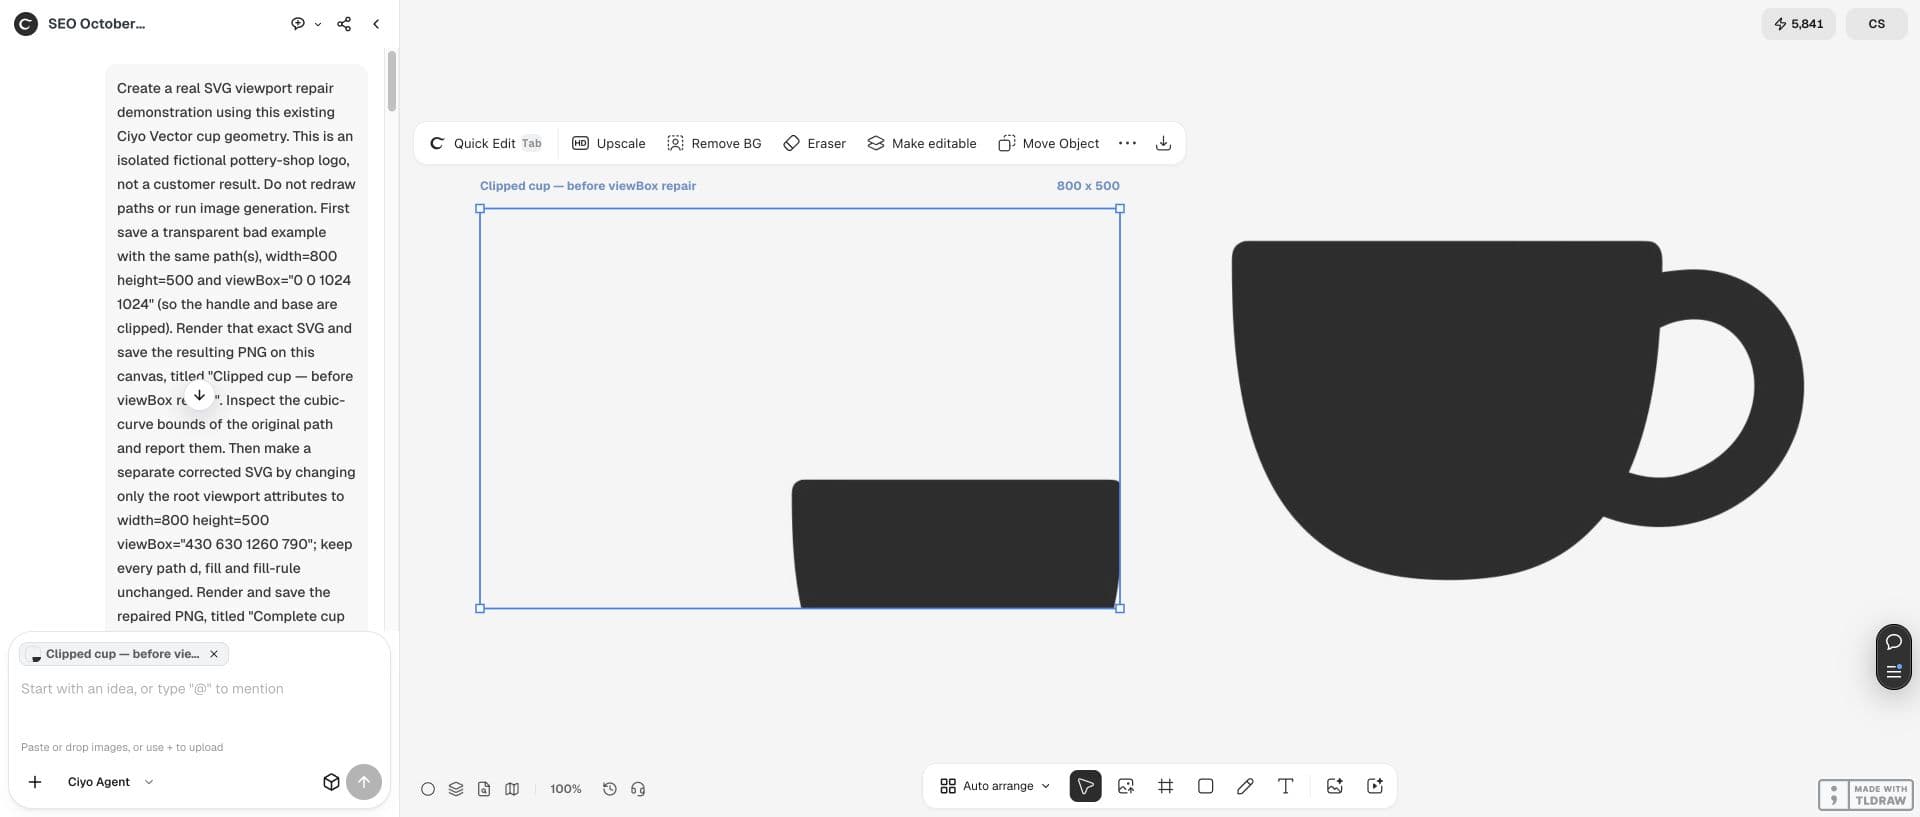Click the AI video generator tool
This screenshot has width=1920, height=817.
(x=1375, y=786)
